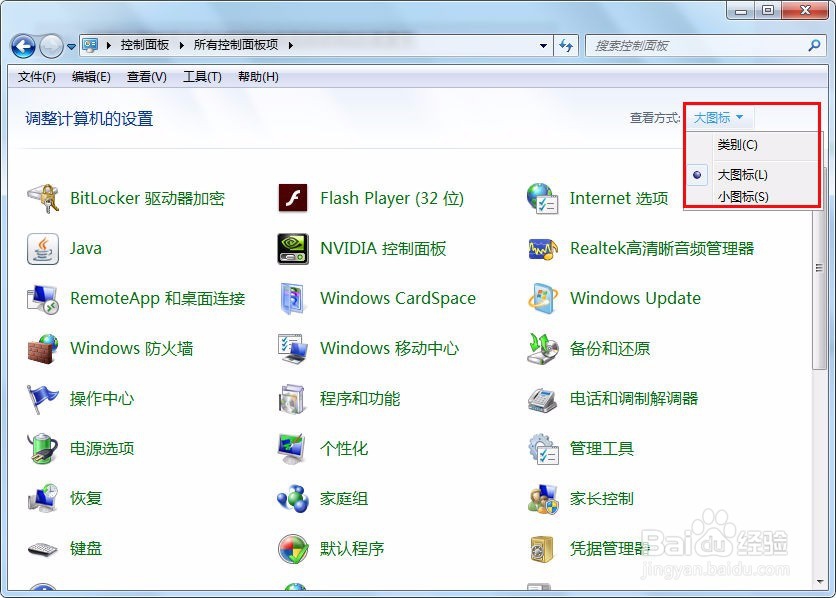The height and width of the screenshot is (598, 836).
Task: Open Realtek audio manager icon
Action: [x=542, y=249]
